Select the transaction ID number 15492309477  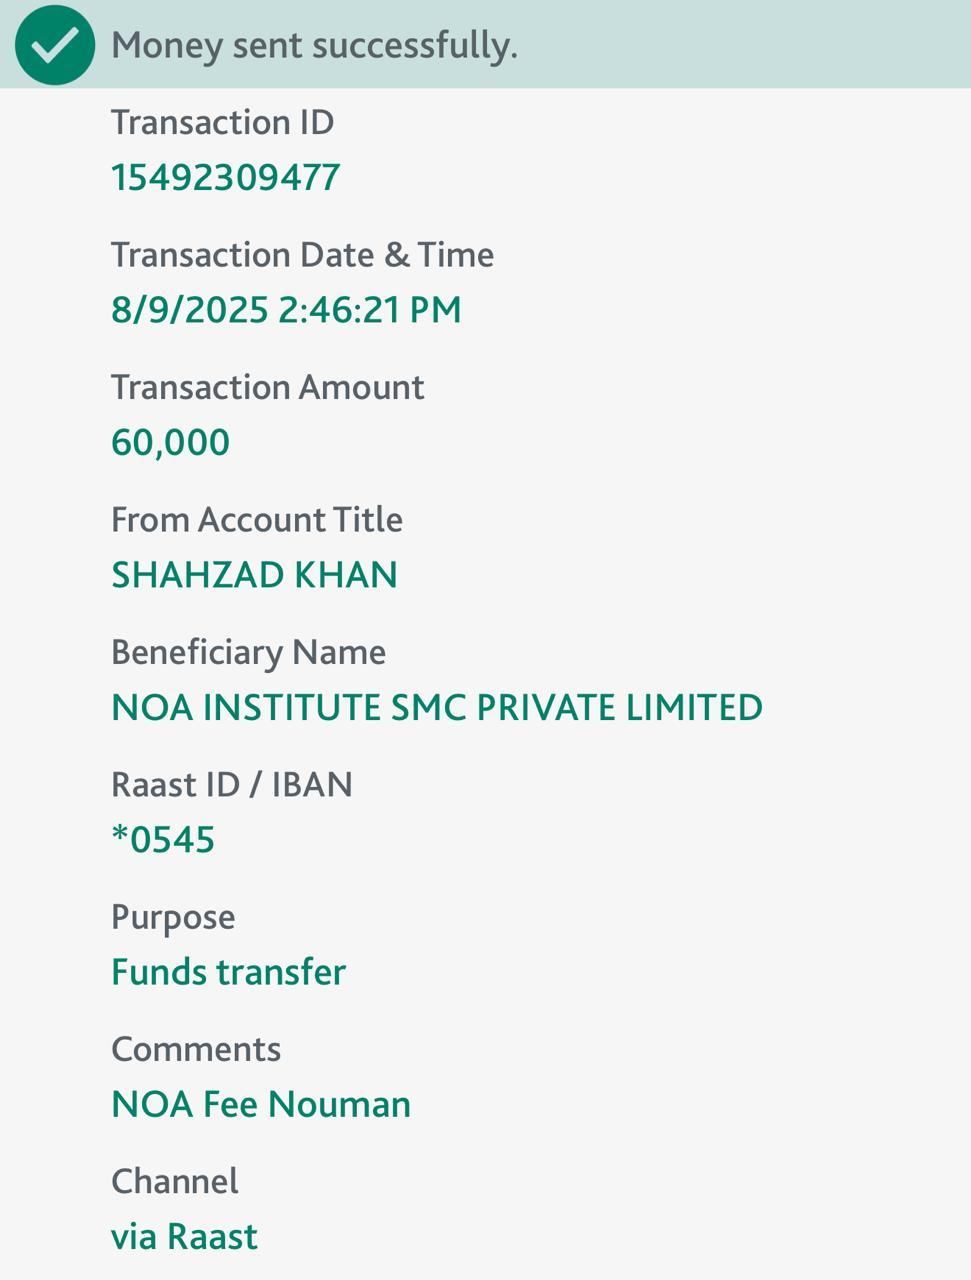pyautogui.click(x=225, y=177)
